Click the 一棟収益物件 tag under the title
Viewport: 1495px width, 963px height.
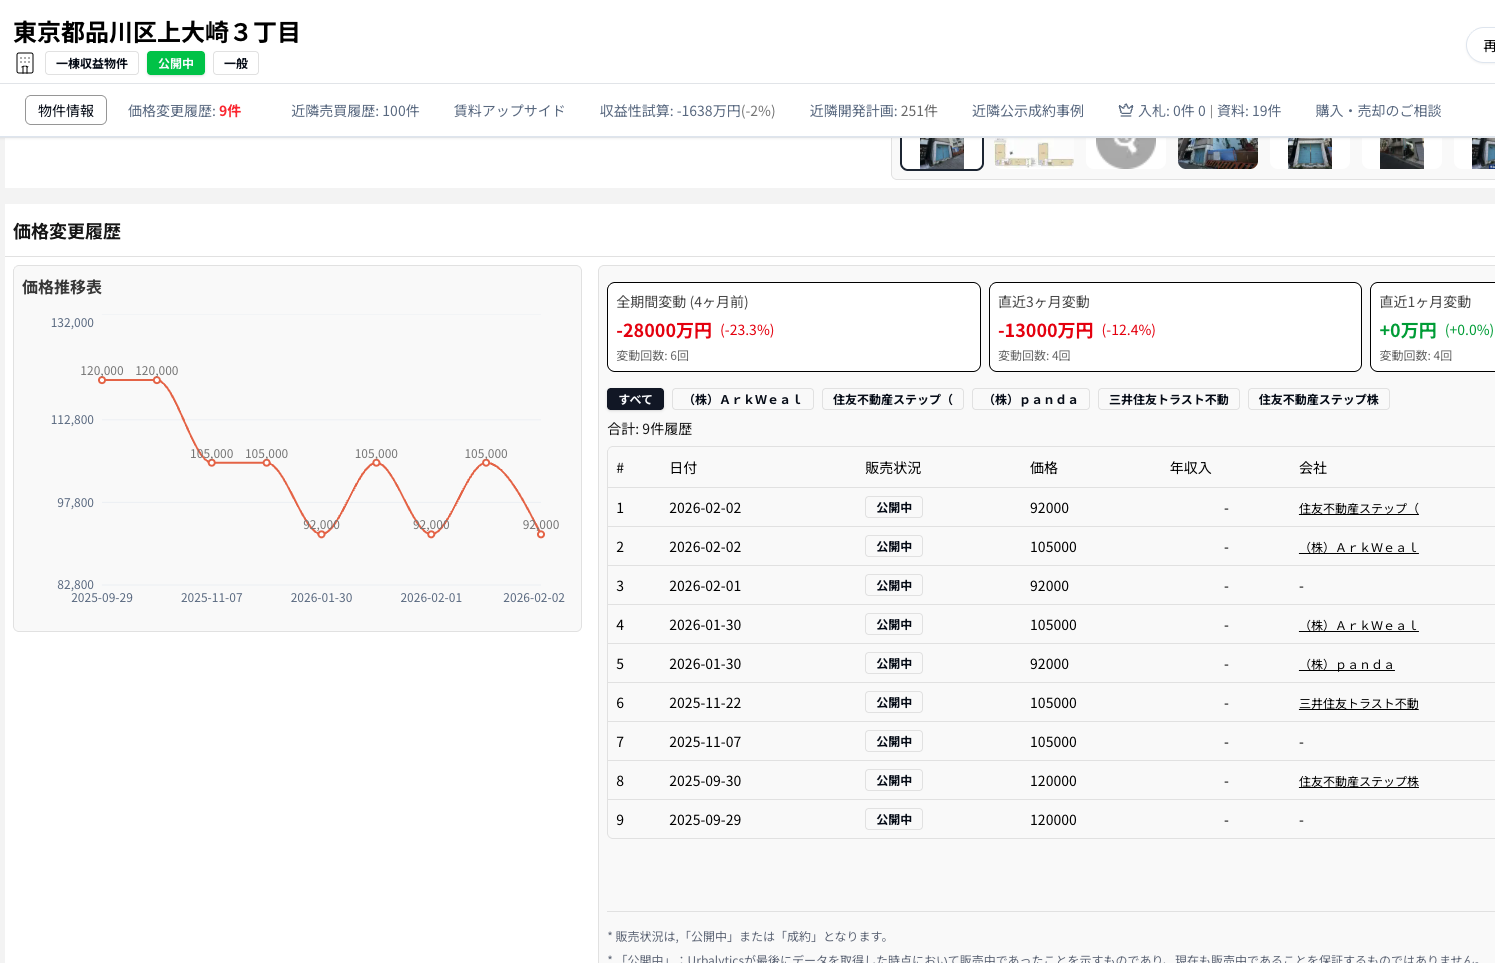pos(93,62)
